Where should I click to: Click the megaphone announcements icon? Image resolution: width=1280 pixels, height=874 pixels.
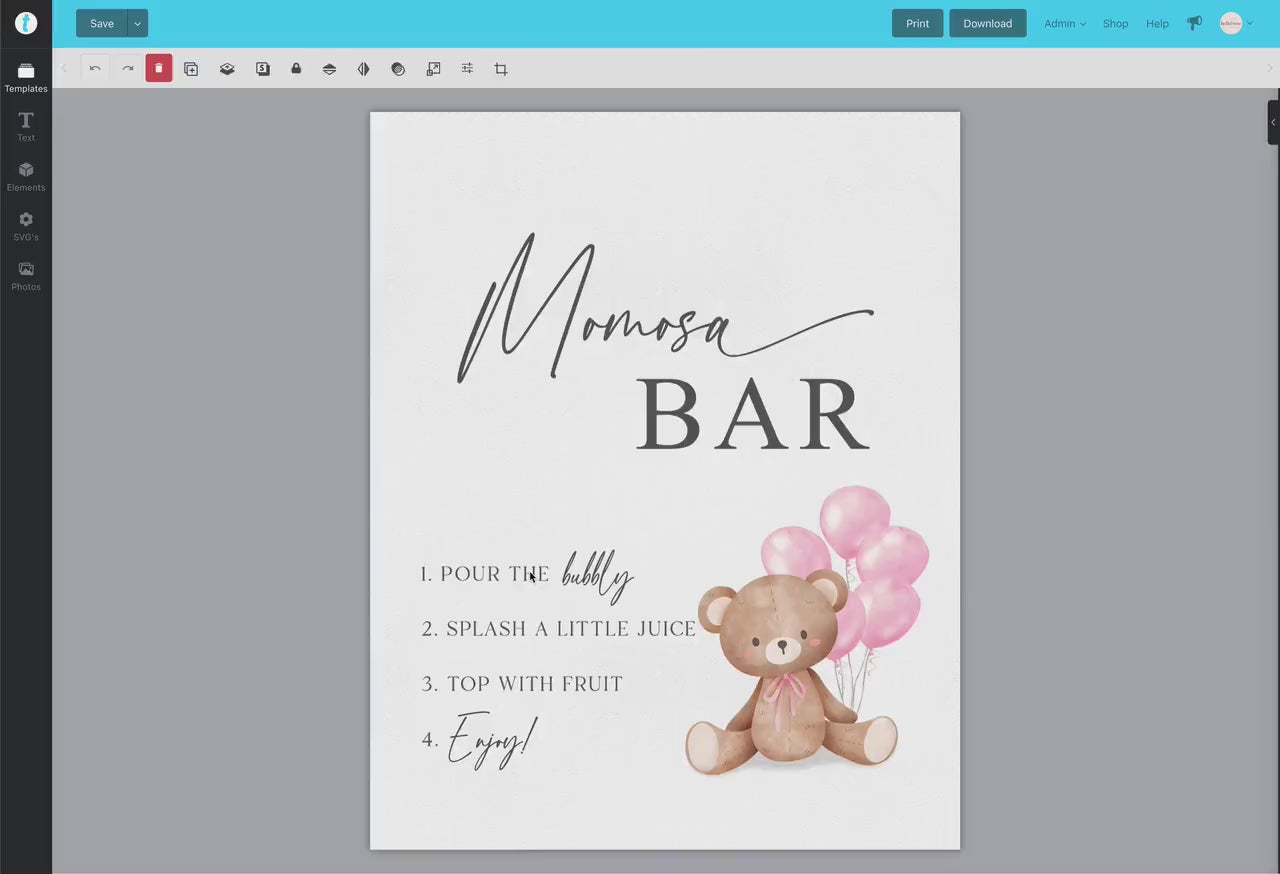click(x=1194, y=23)
